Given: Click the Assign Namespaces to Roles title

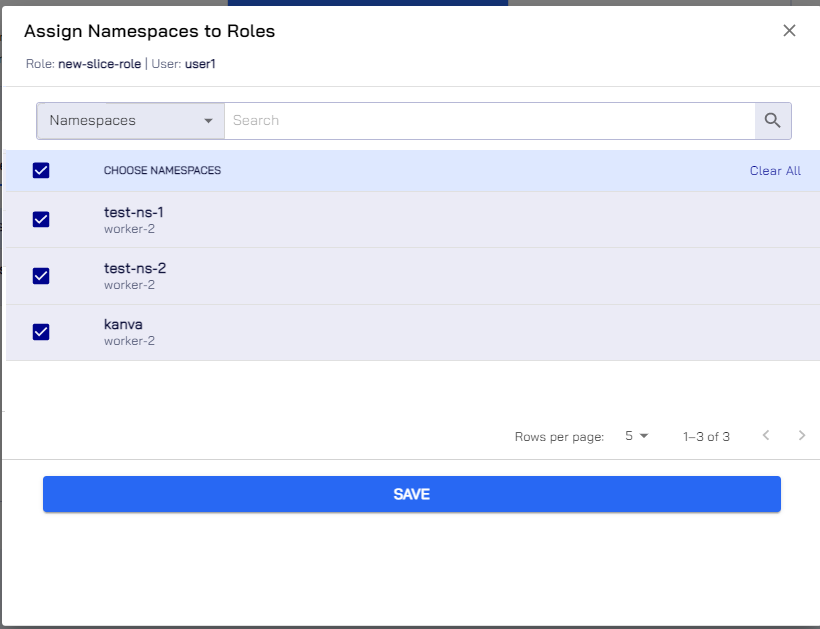Looking at the screenshot, I should pyautogui.click(x=150, y=31).
